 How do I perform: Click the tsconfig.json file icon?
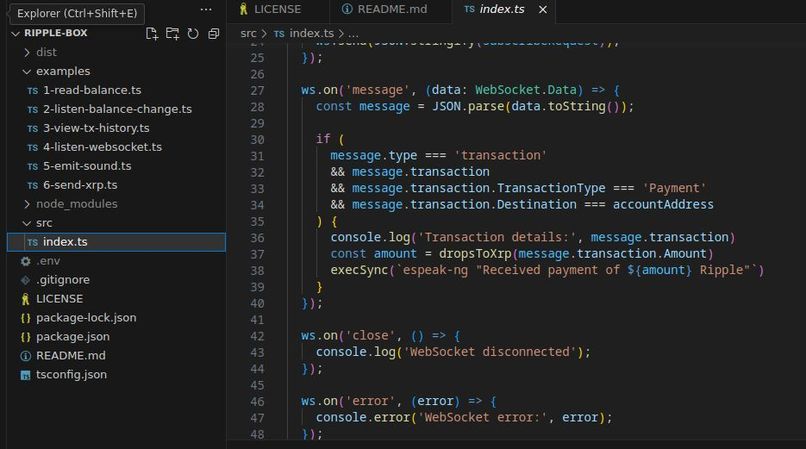pyautogui.click(x=25, y=375)
